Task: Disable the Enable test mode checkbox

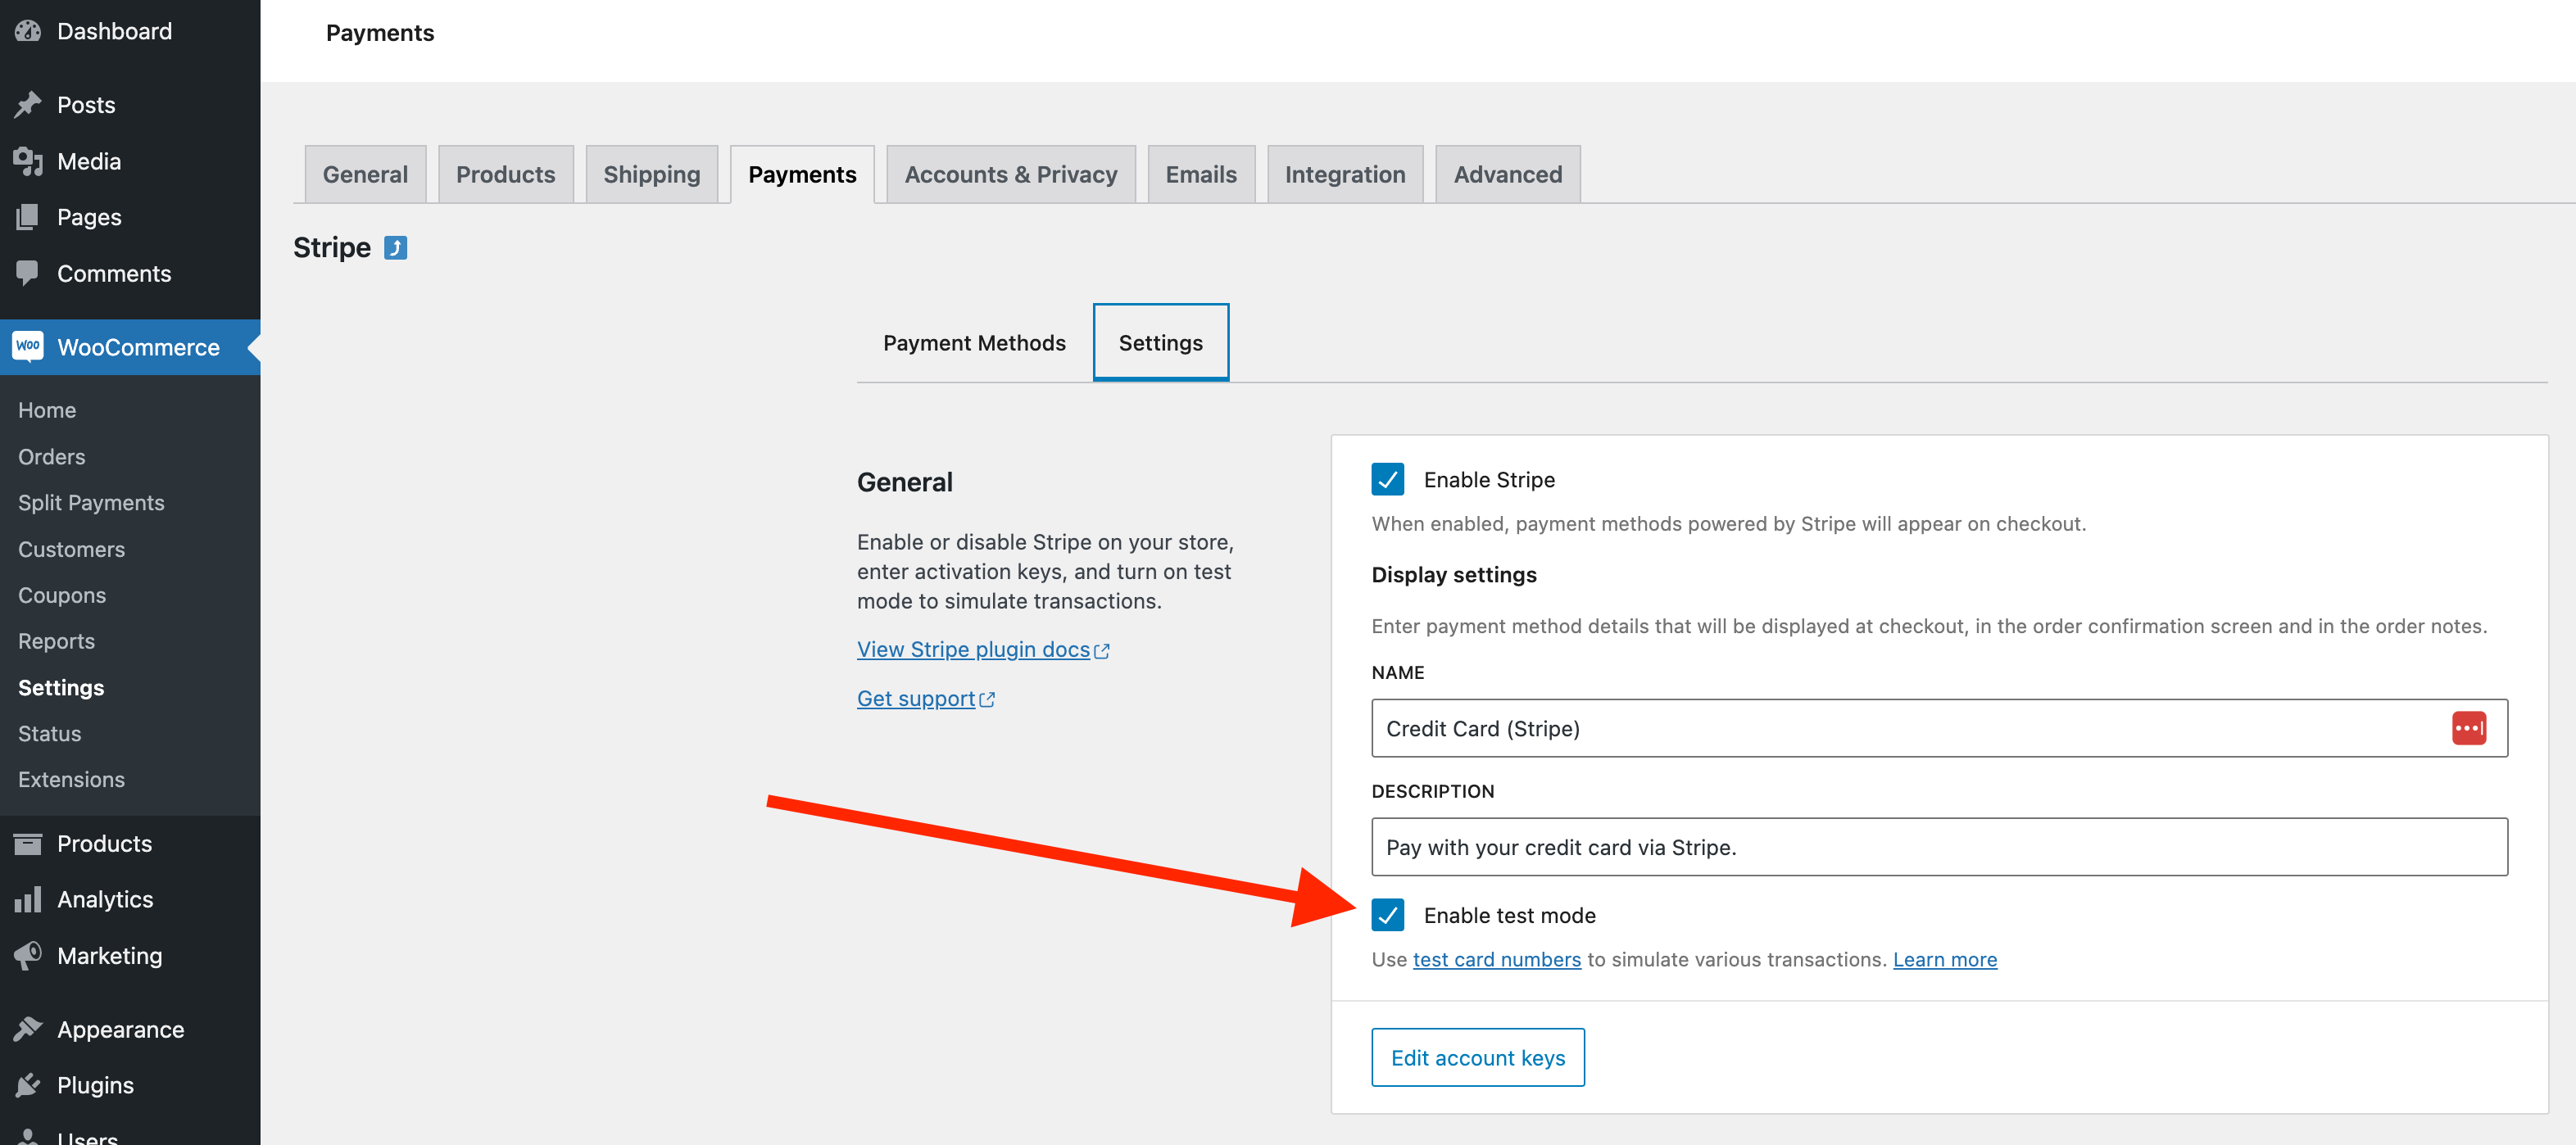Action: point(1387,915)
